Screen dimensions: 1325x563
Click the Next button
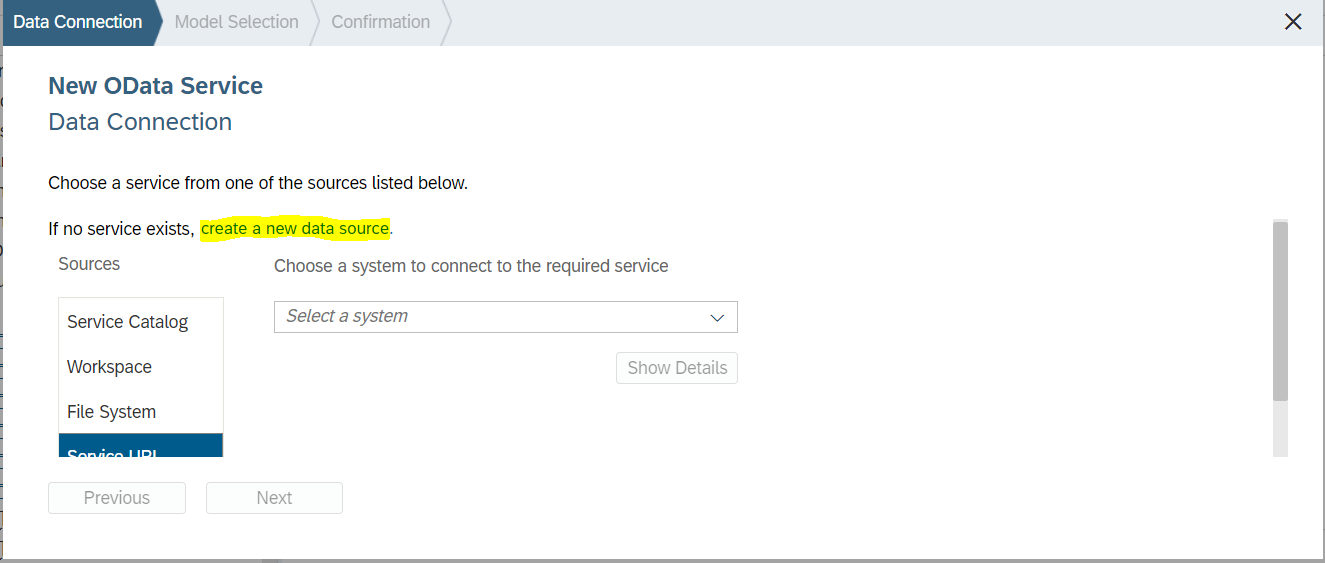coord(274,498)
